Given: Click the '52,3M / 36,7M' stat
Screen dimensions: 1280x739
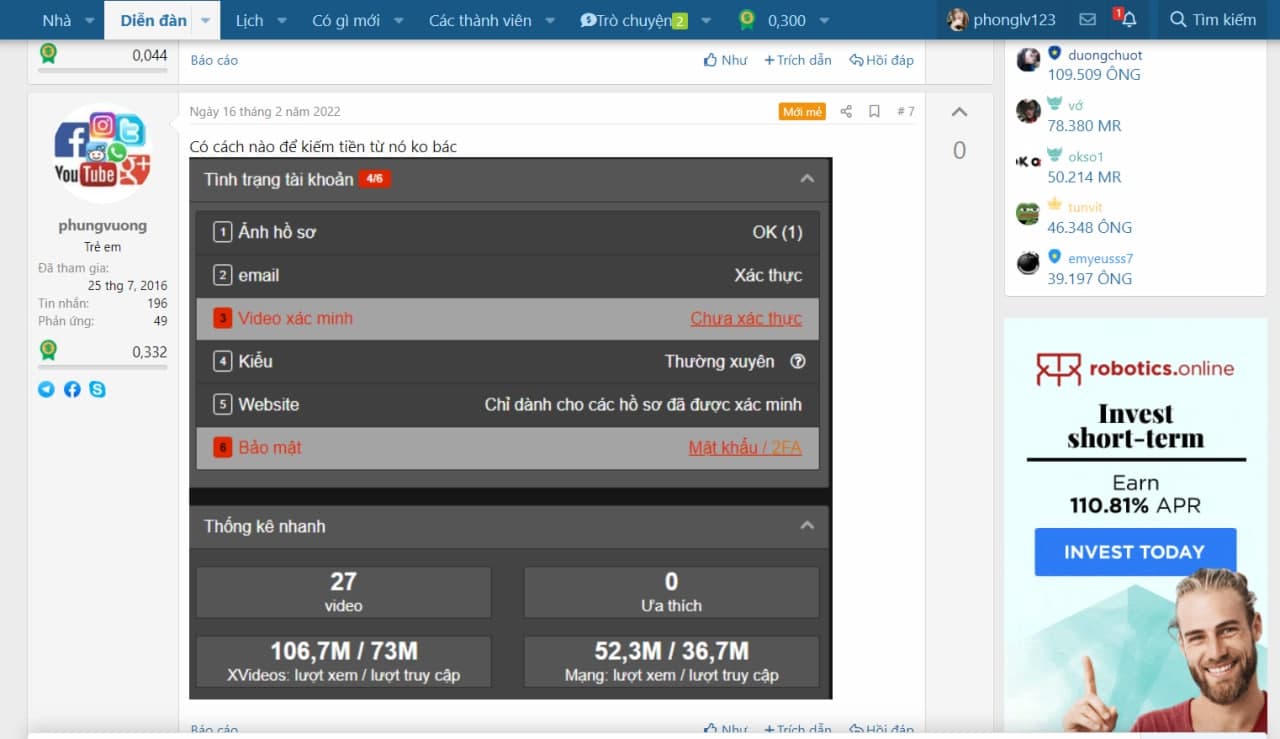Looking at the screenshot, I should tap(671, 662).
